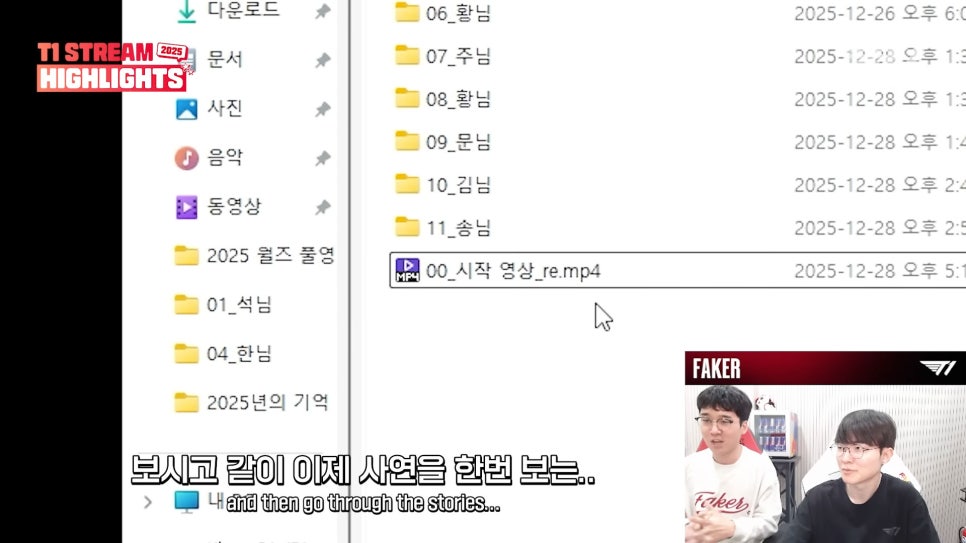Open the 2025 월즈 풀영 sidebar folder
The height and width of the screenshot is (543, 966).
point(271,255)
